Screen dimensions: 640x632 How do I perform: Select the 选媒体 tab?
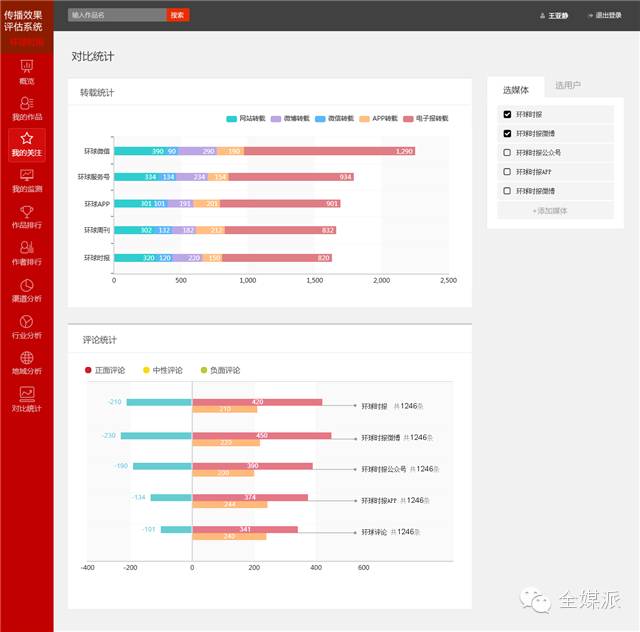pos(516,89)
